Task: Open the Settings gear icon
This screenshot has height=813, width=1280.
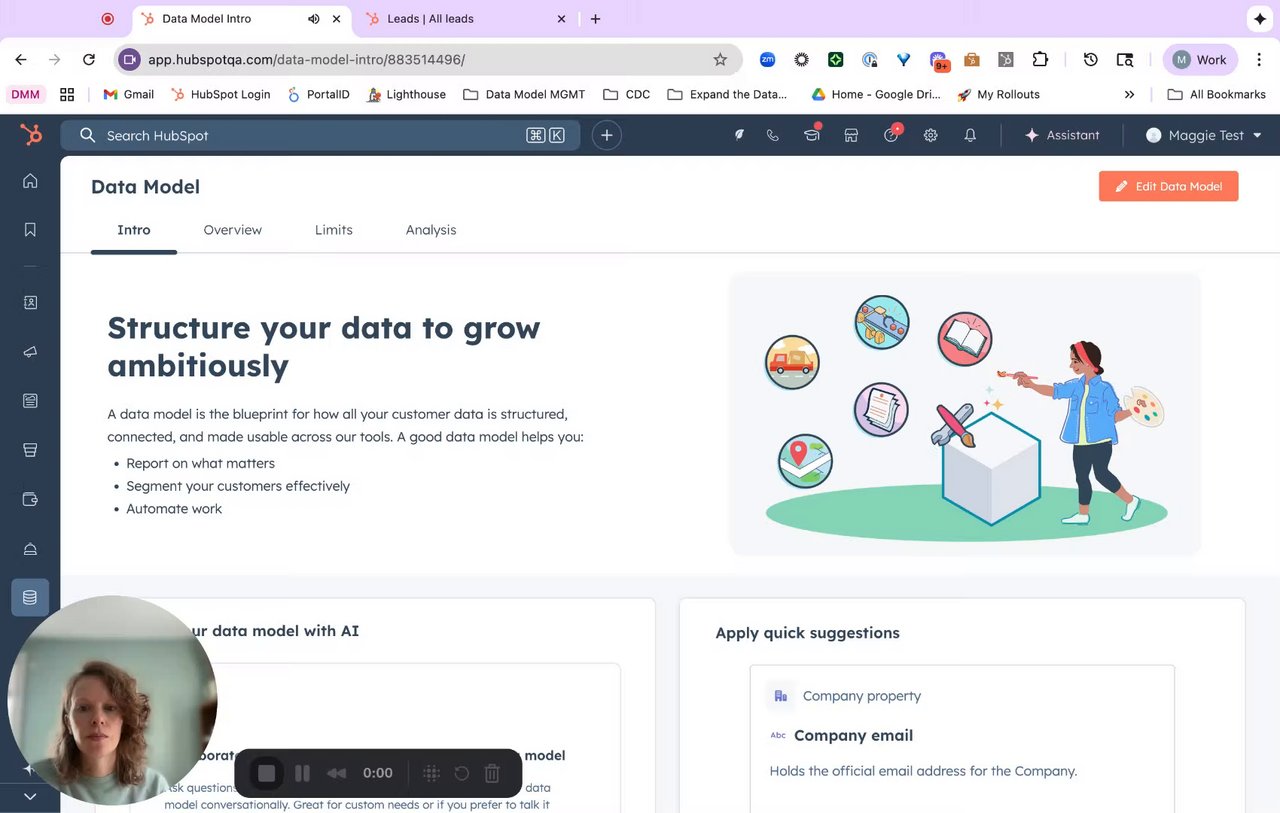Action: 930,135
